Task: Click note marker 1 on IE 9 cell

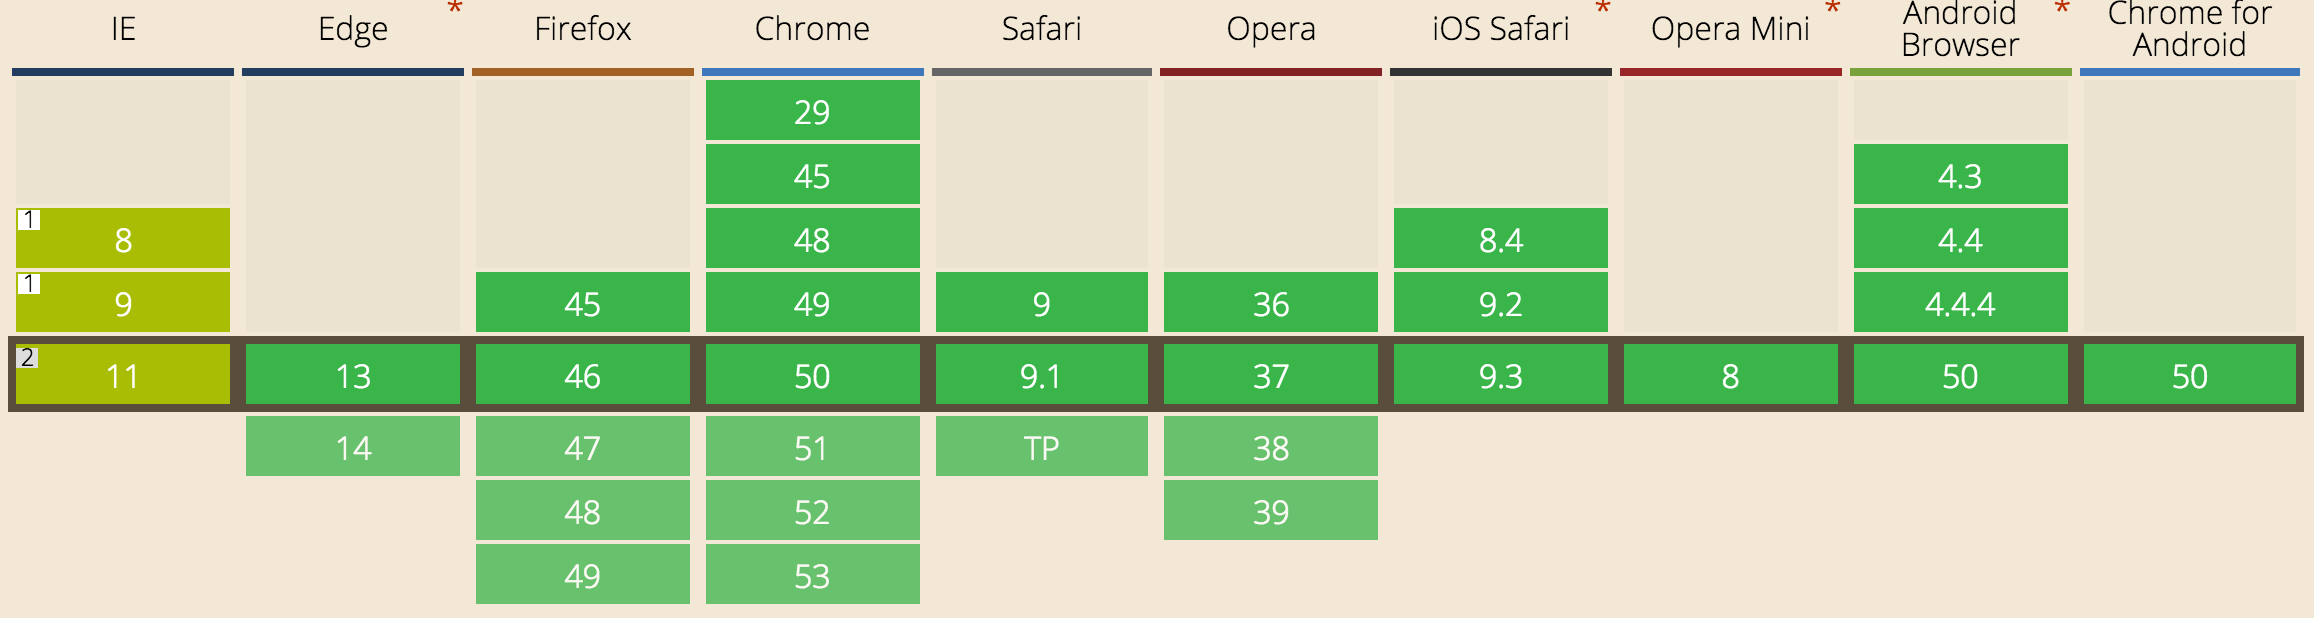Action: click(x=30, y=284)
